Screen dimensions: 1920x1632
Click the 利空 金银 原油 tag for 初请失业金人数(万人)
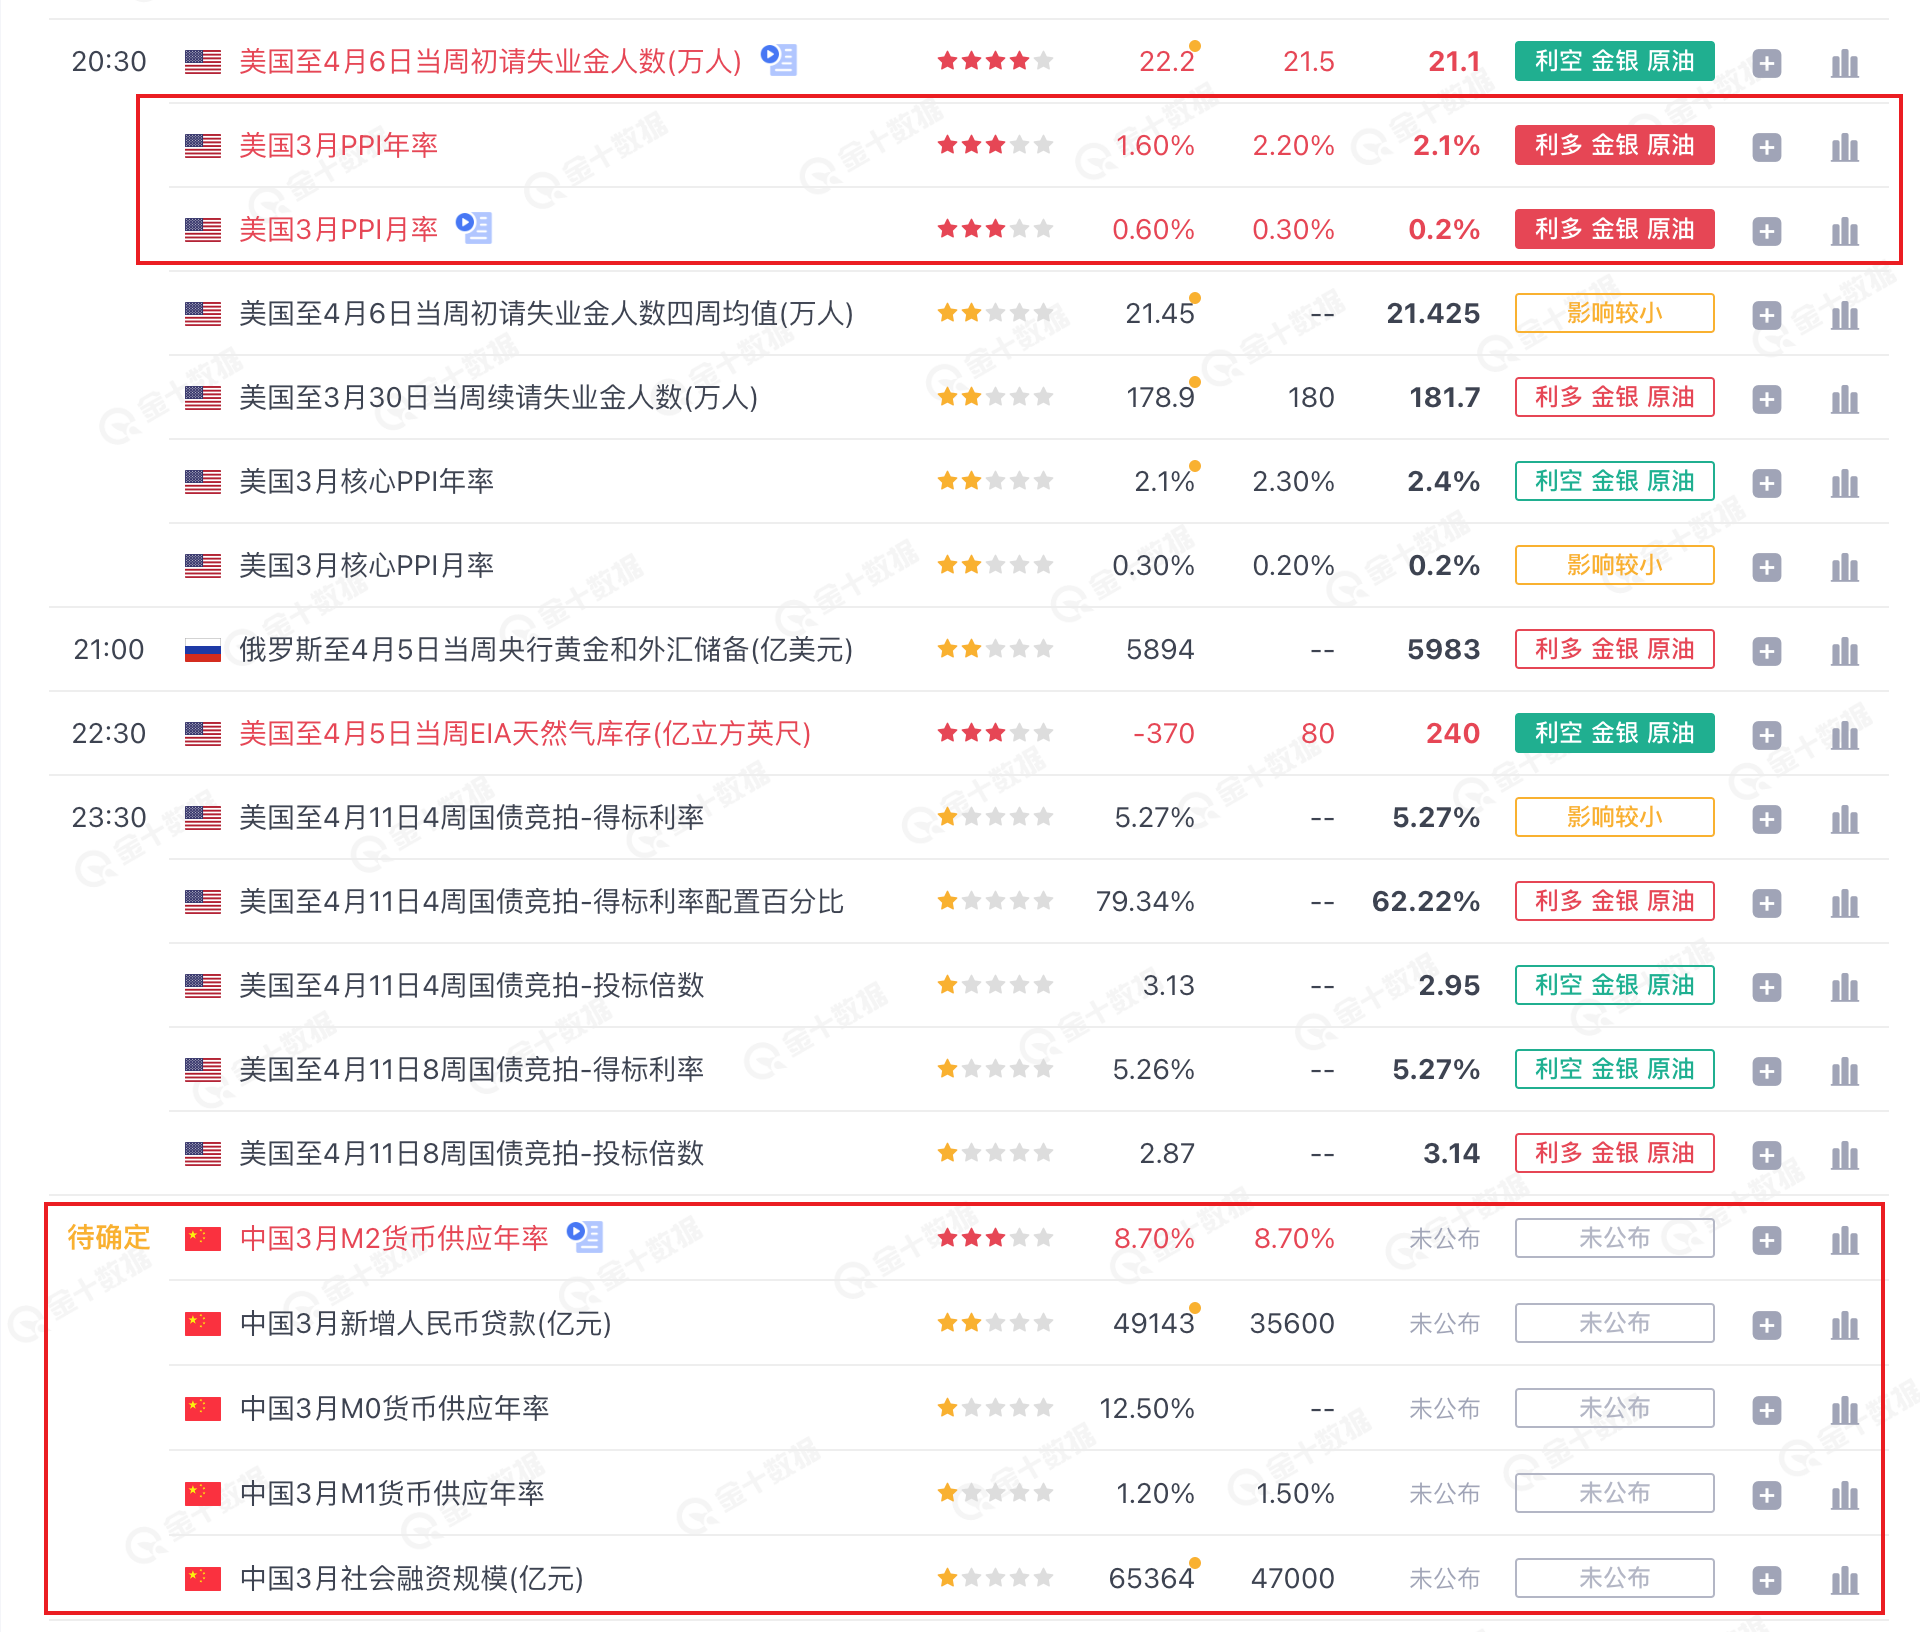(1614, 61)
